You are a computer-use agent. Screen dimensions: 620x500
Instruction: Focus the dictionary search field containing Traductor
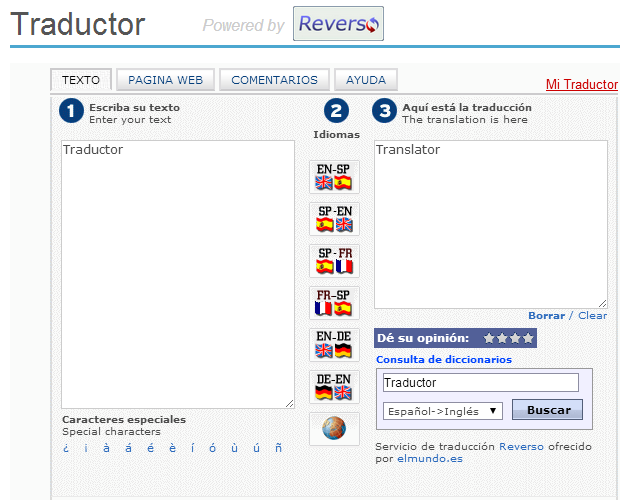[480, 383]
